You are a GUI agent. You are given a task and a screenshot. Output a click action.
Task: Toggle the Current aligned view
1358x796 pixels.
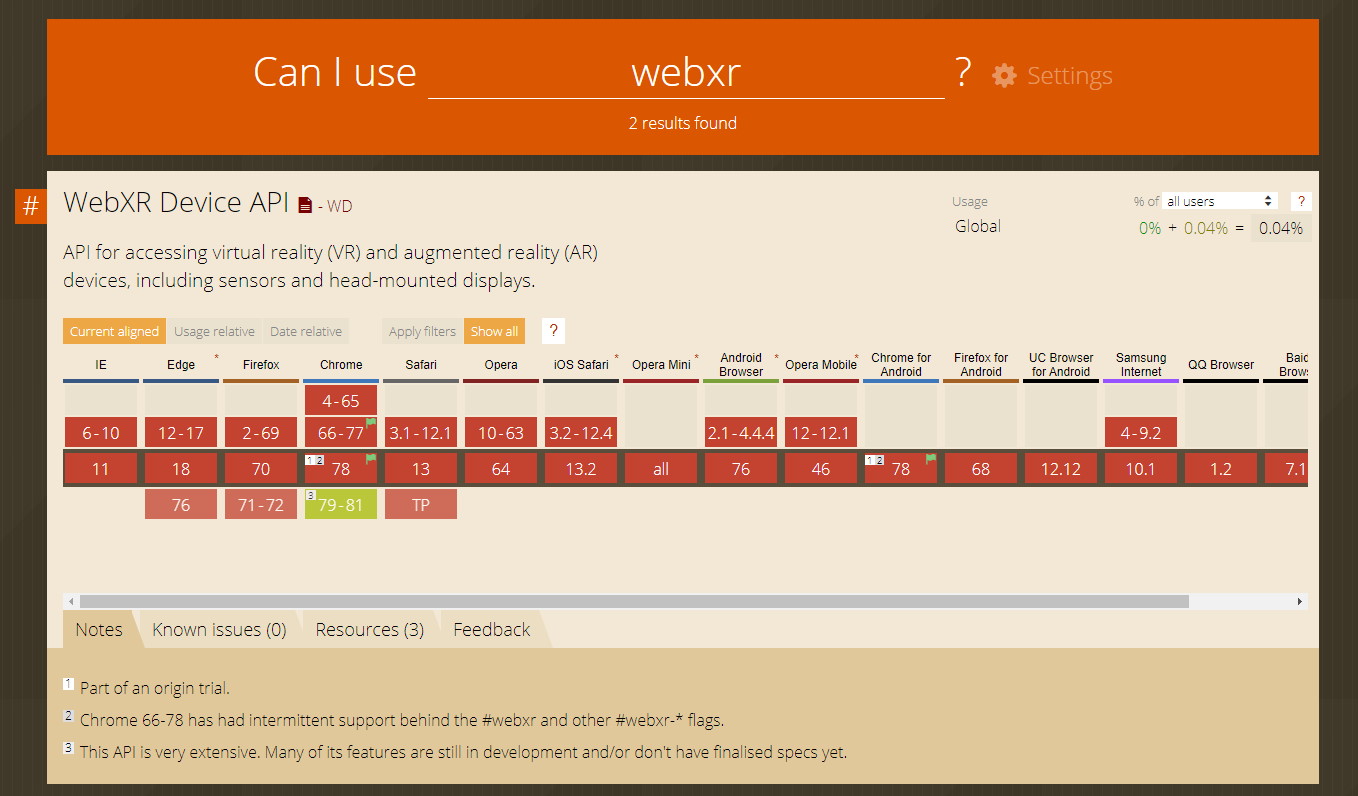tap(113, 330)
